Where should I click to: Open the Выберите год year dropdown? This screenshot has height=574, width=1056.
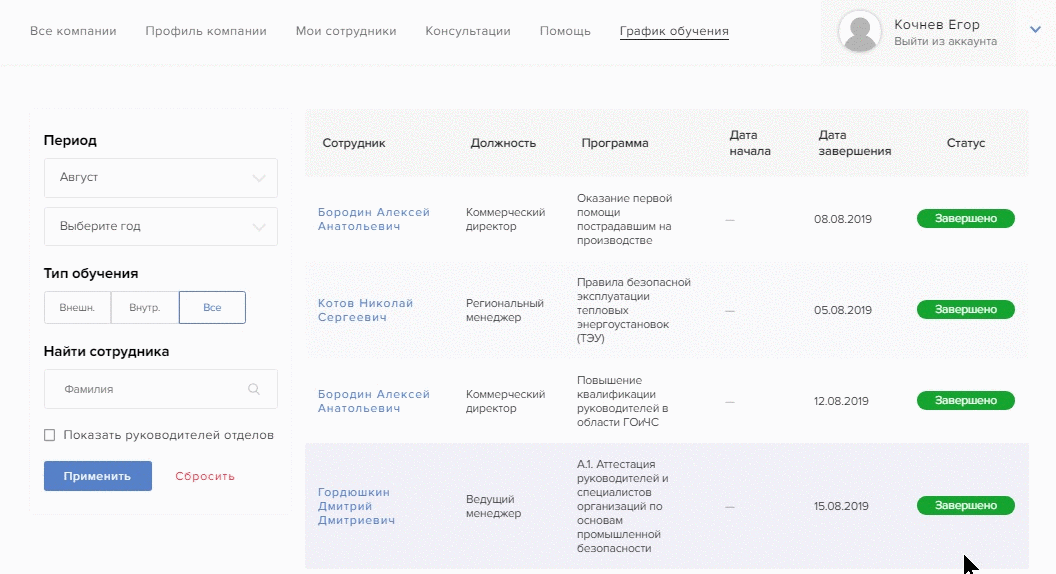160,226
